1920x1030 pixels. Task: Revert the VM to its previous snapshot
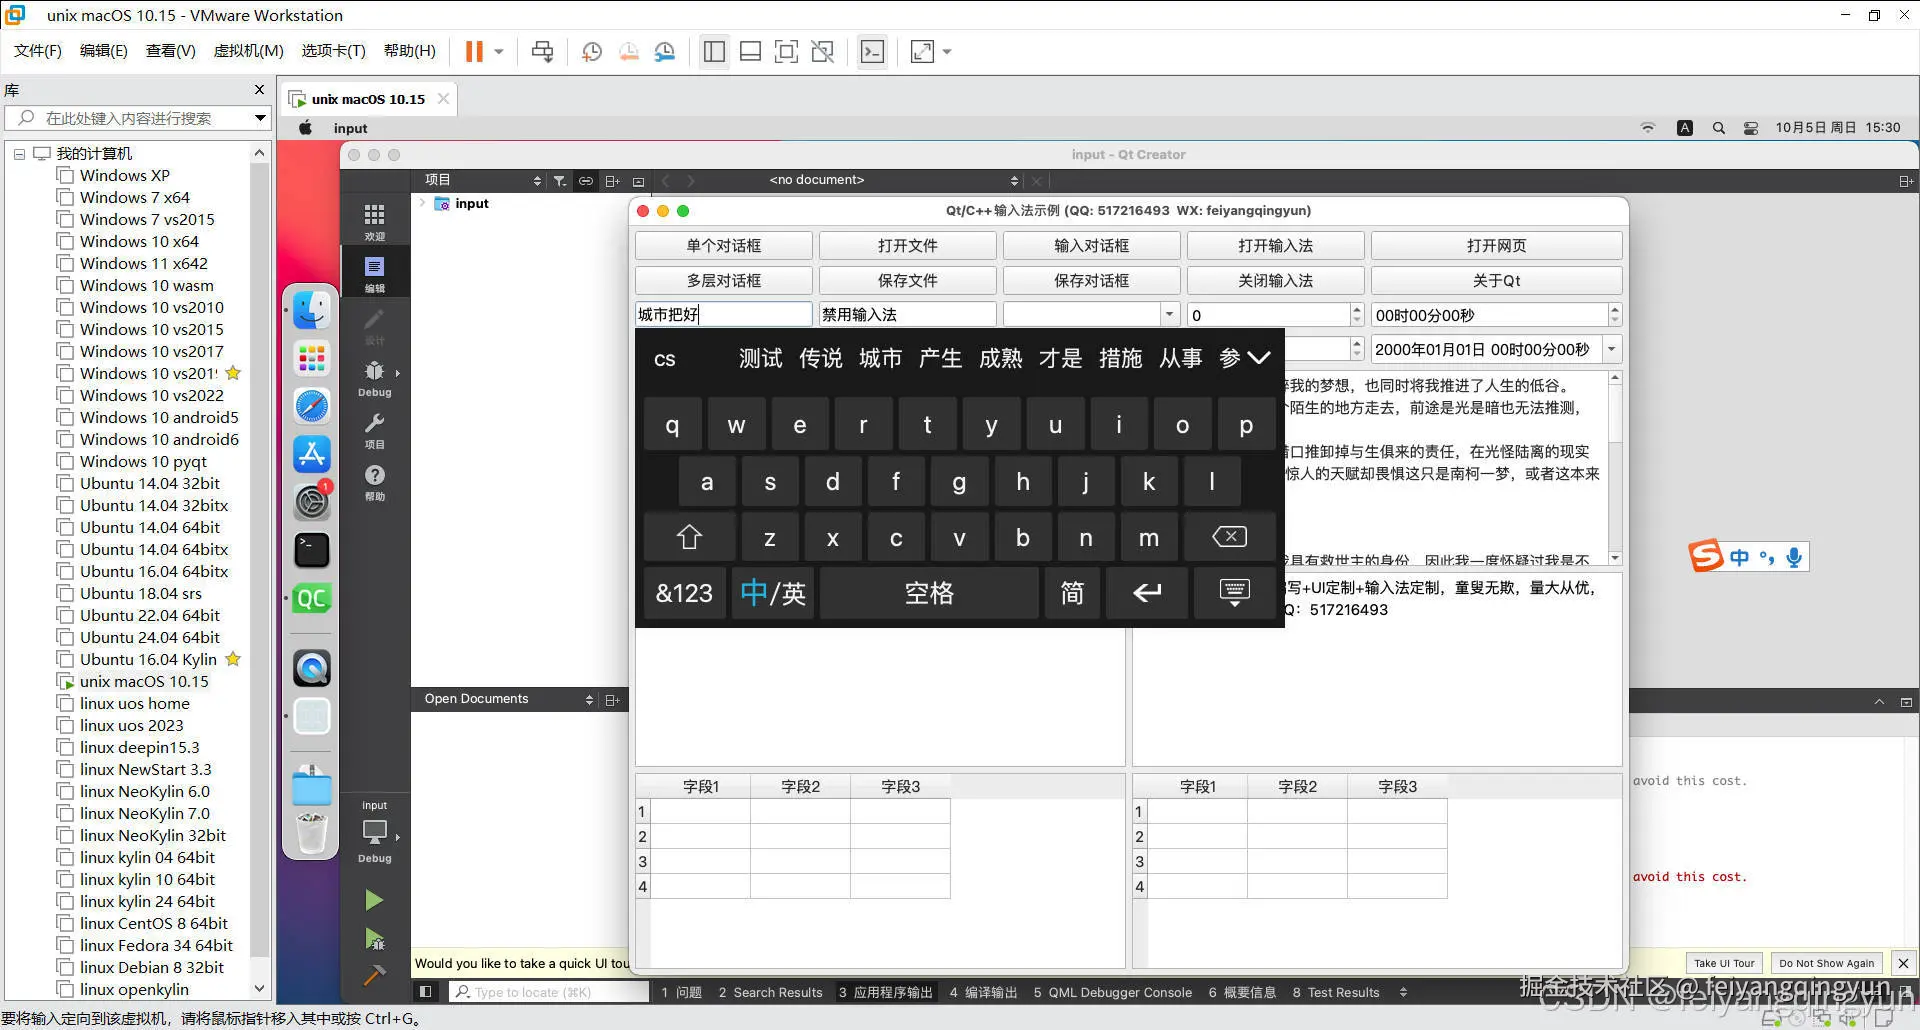coord(629,51)
